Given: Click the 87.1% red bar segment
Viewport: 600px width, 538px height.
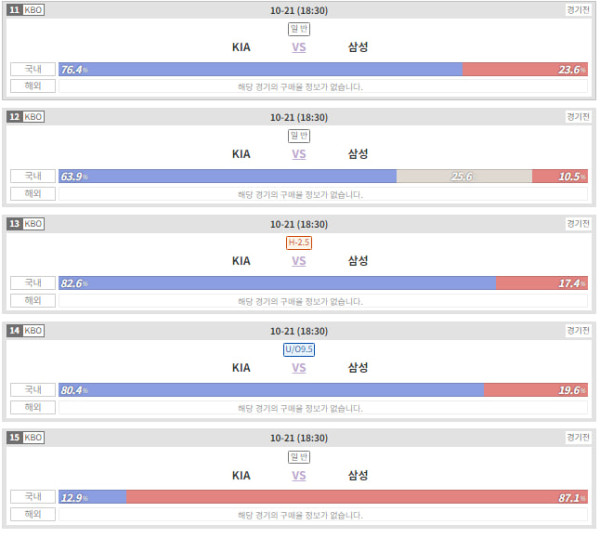Looking at the screenshot, I should pyautogui.click(x=357, y=497).
